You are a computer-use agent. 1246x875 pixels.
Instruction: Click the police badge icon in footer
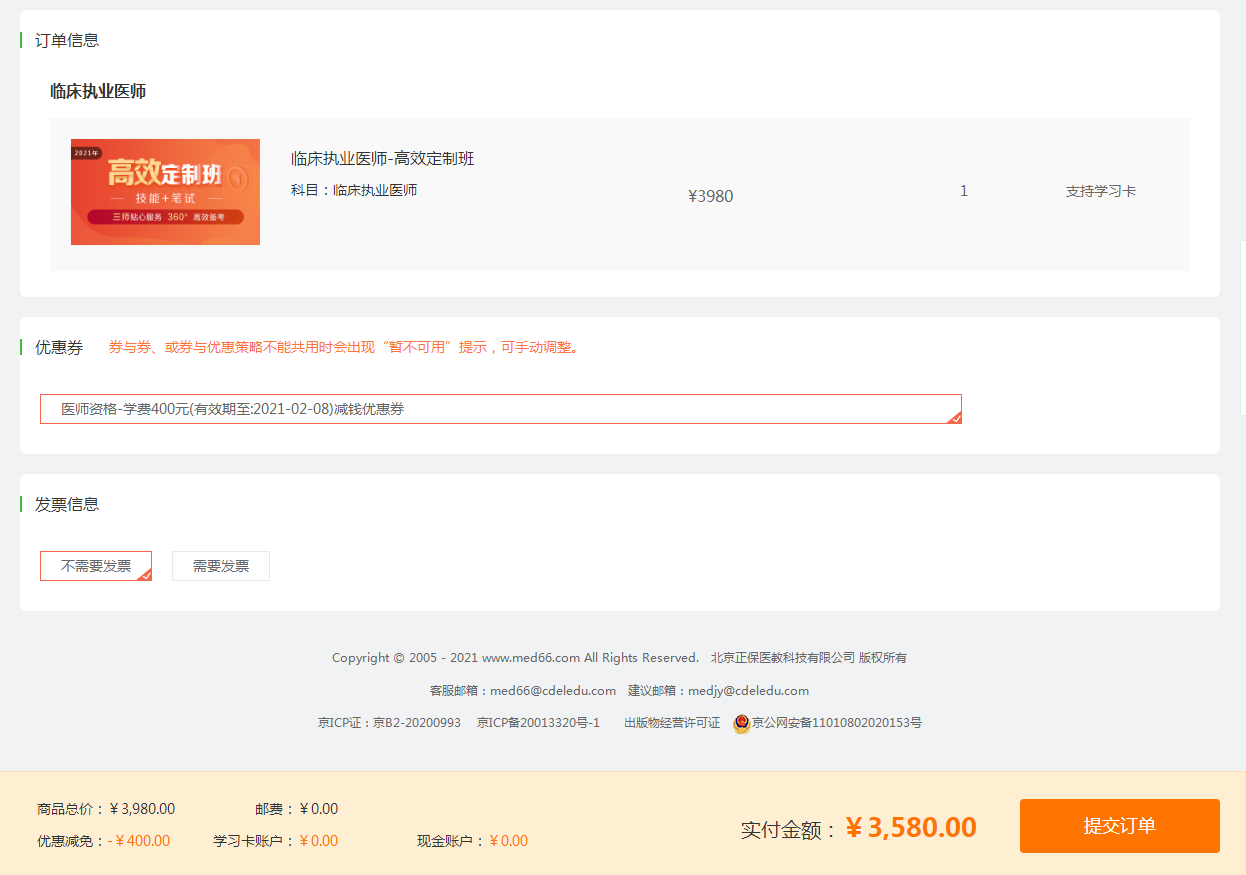[x=741, y=723]
